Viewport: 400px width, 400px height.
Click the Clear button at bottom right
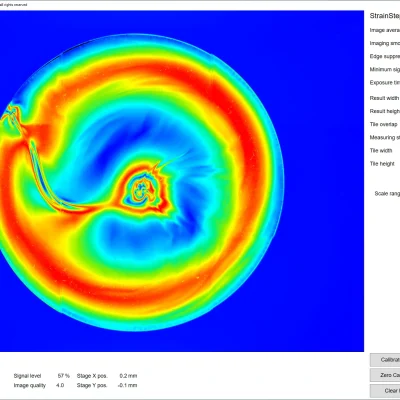[x=385, y=390]
